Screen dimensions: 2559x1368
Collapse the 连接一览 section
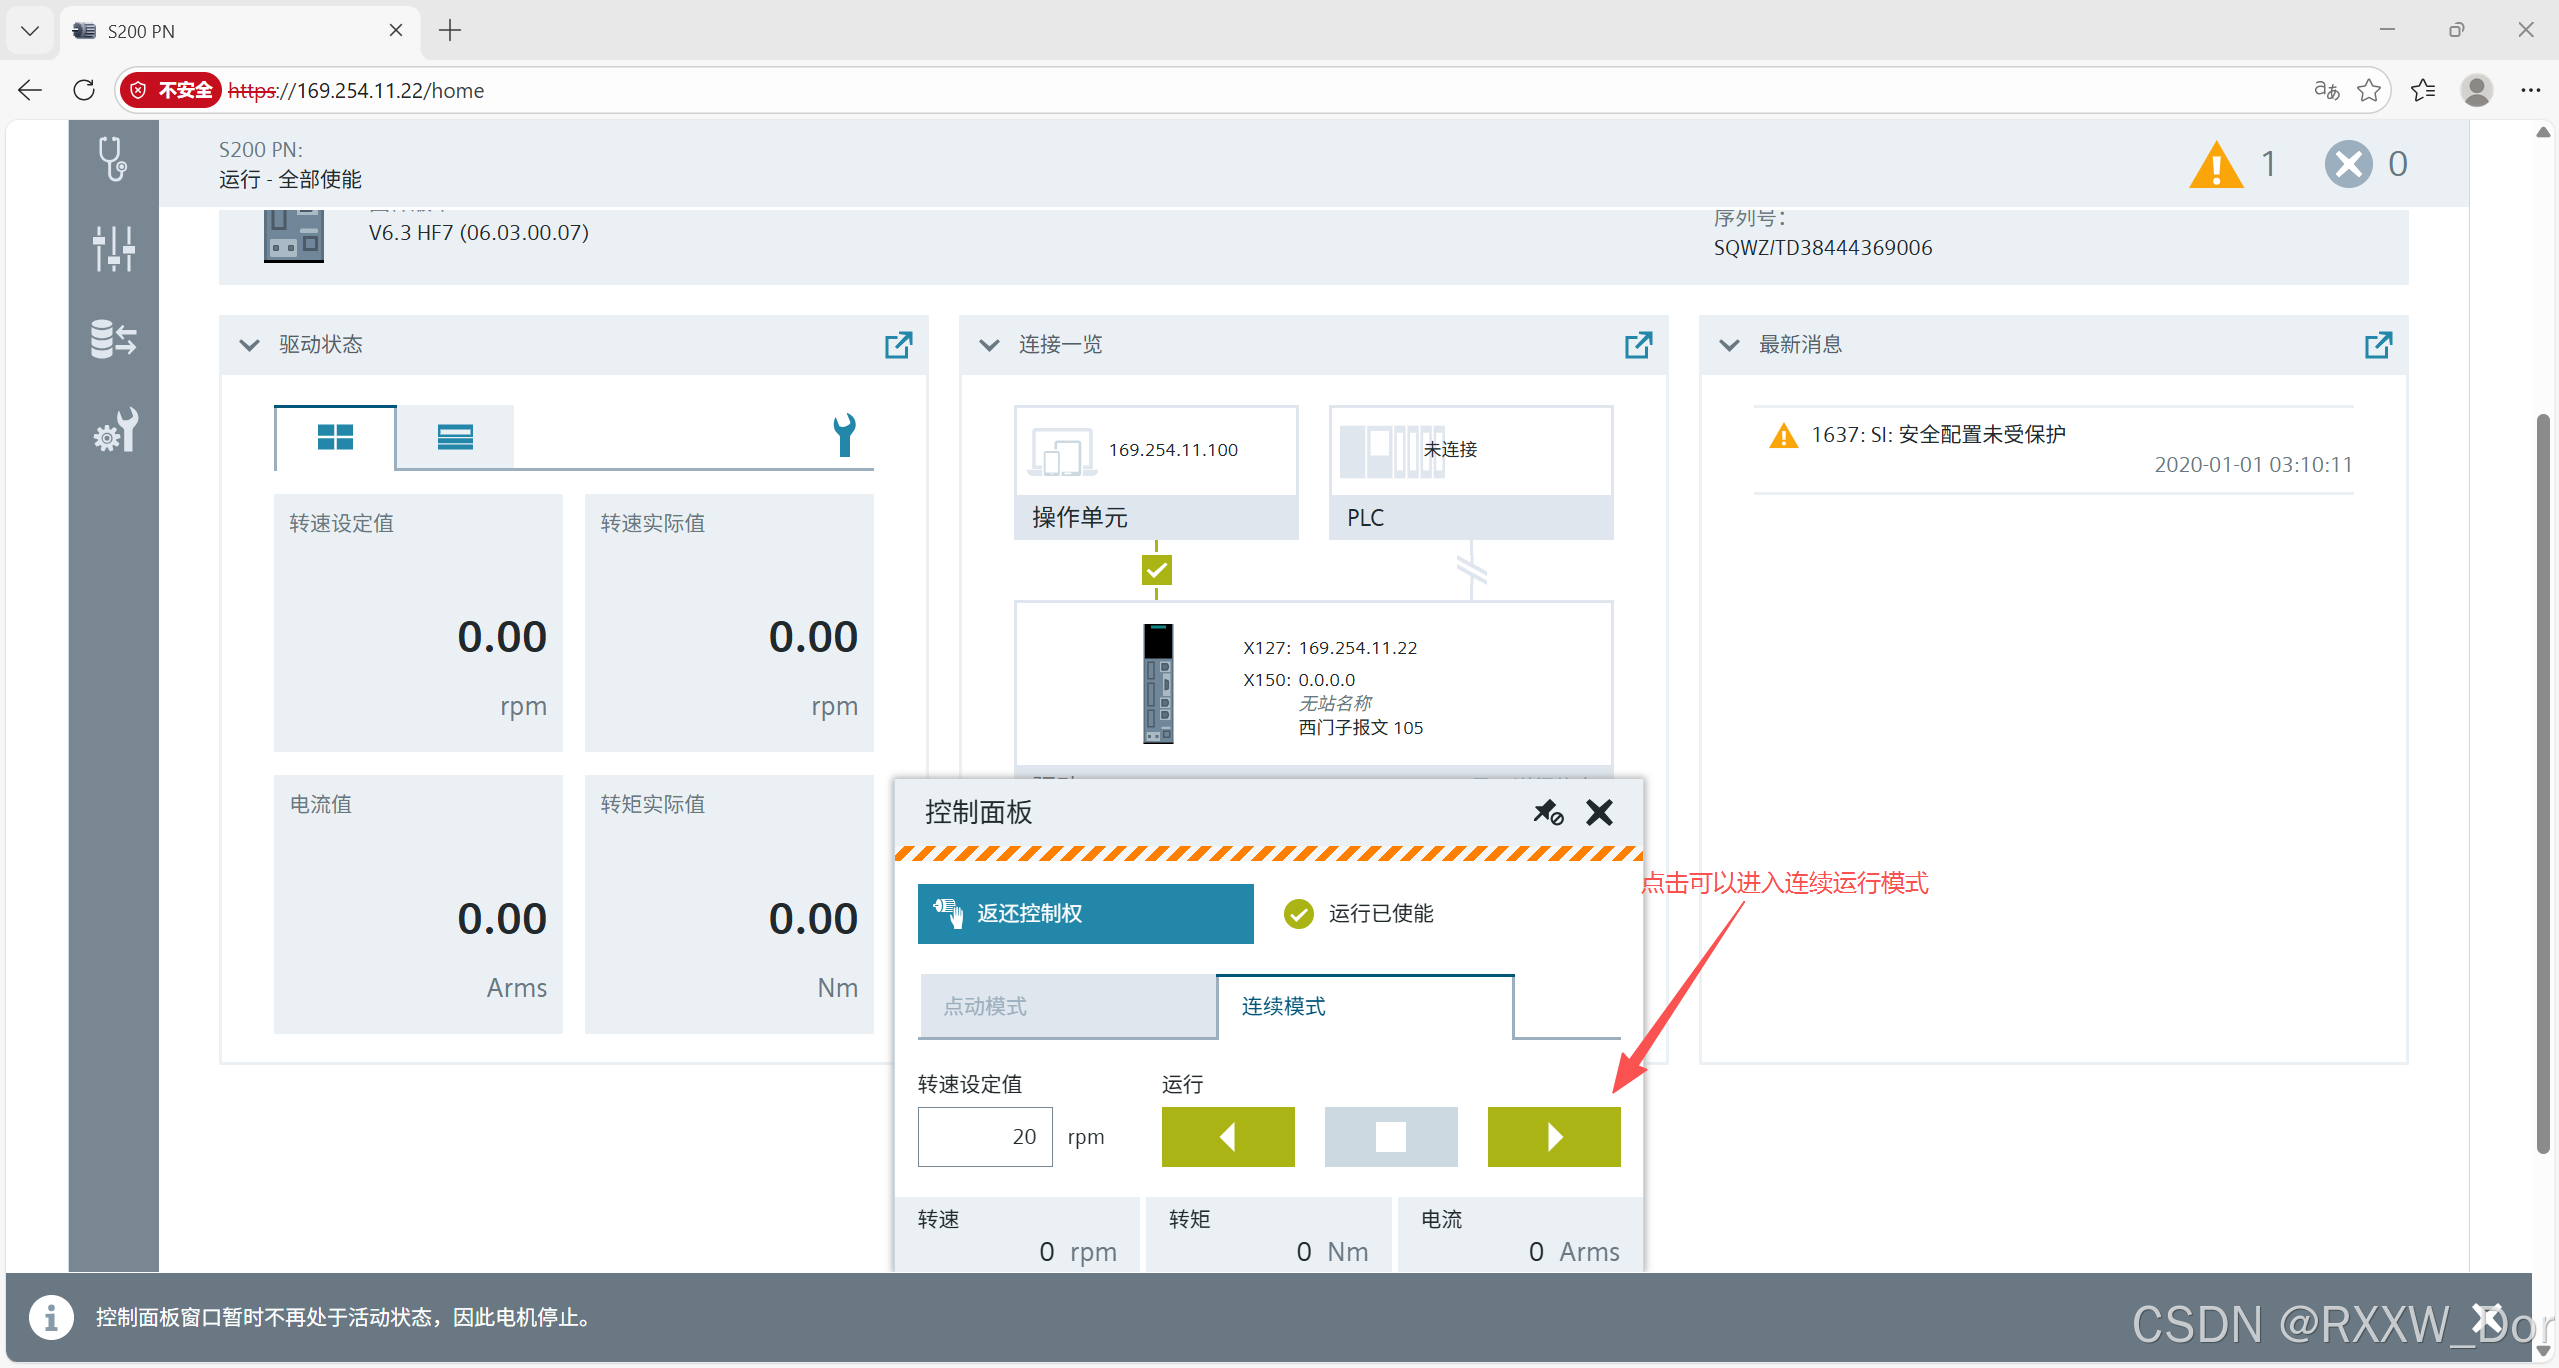[x=990, y=345]
